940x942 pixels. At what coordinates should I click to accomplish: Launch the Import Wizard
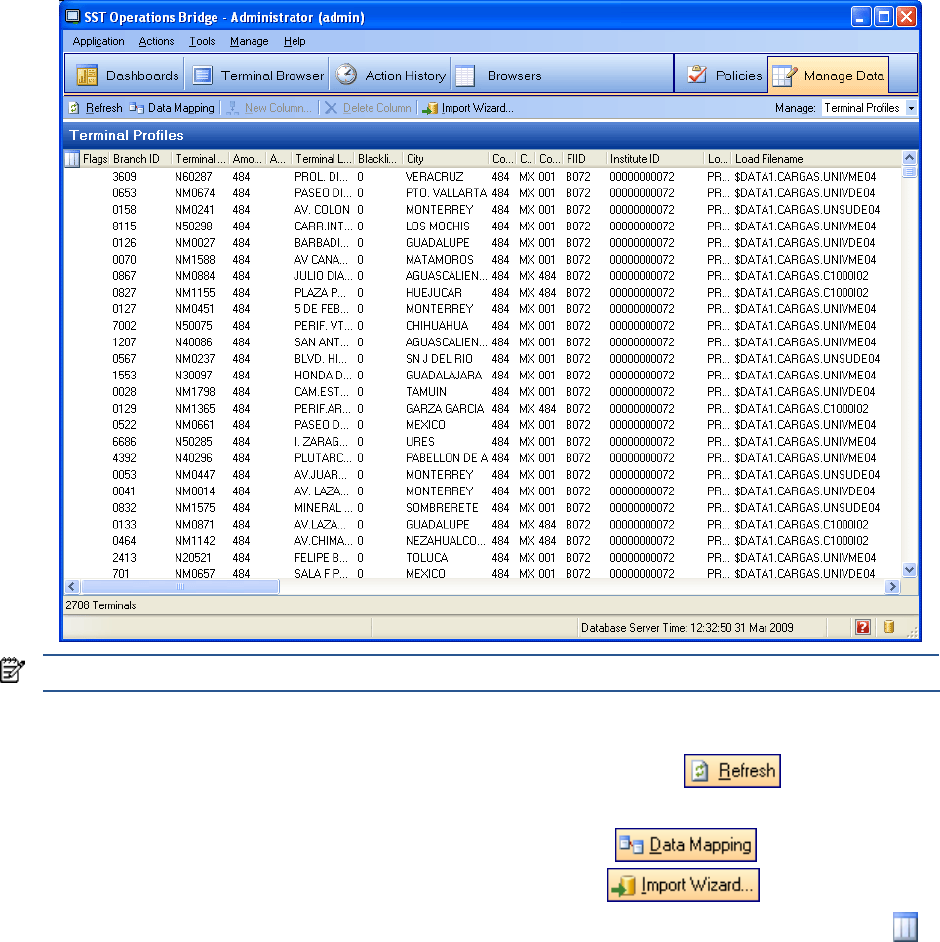coord(468,108)
